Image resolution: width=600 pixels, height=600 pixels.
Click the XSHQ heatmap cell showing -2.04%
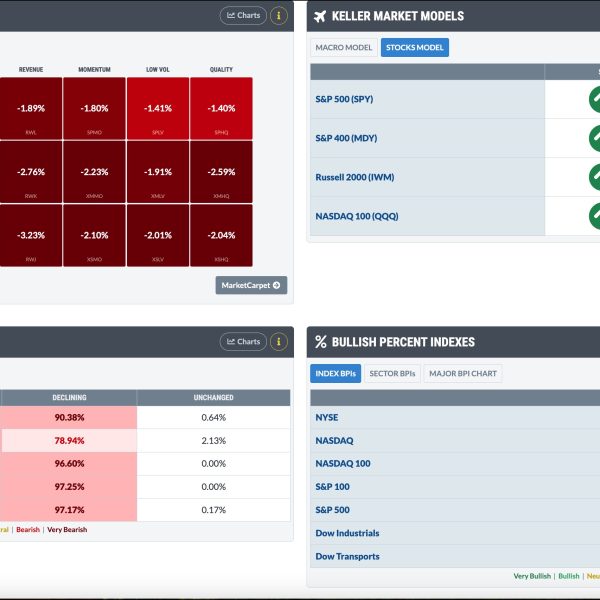(x=221, y=235)
